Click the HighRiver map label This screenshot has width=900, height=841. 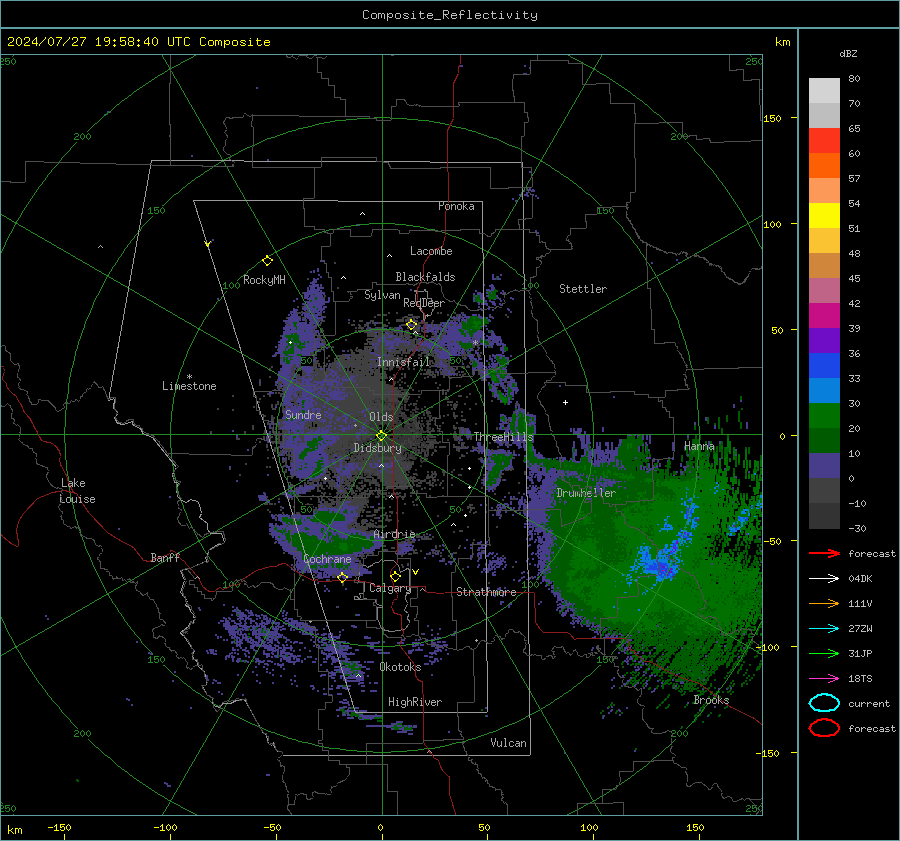(x=415, y=702)
